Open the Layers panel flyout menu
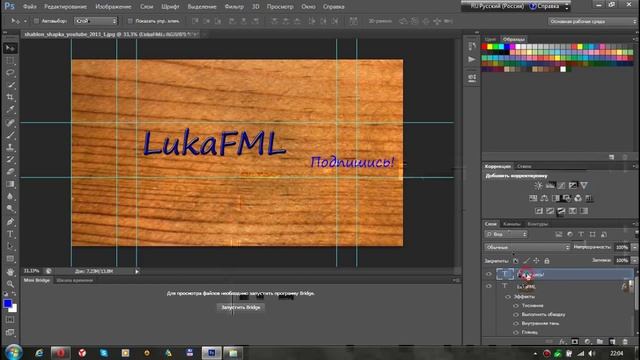Screen dimensions: 640x360 click(635, 224)
